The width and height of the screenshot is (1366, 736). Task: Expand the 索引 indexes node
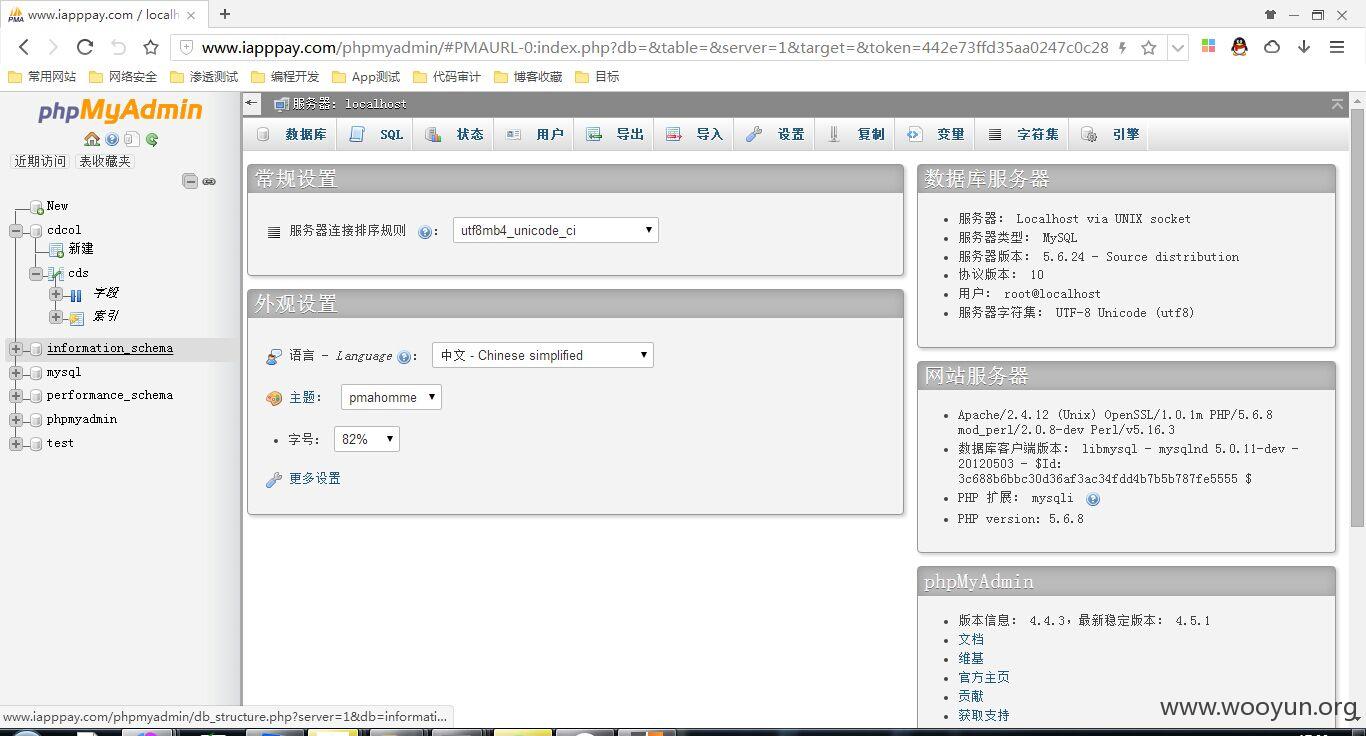tap(56, 317)
